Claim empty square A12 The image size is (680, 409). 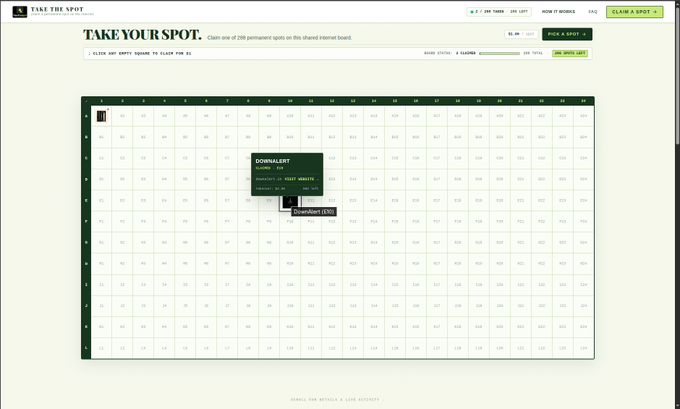tap(332, 116)
